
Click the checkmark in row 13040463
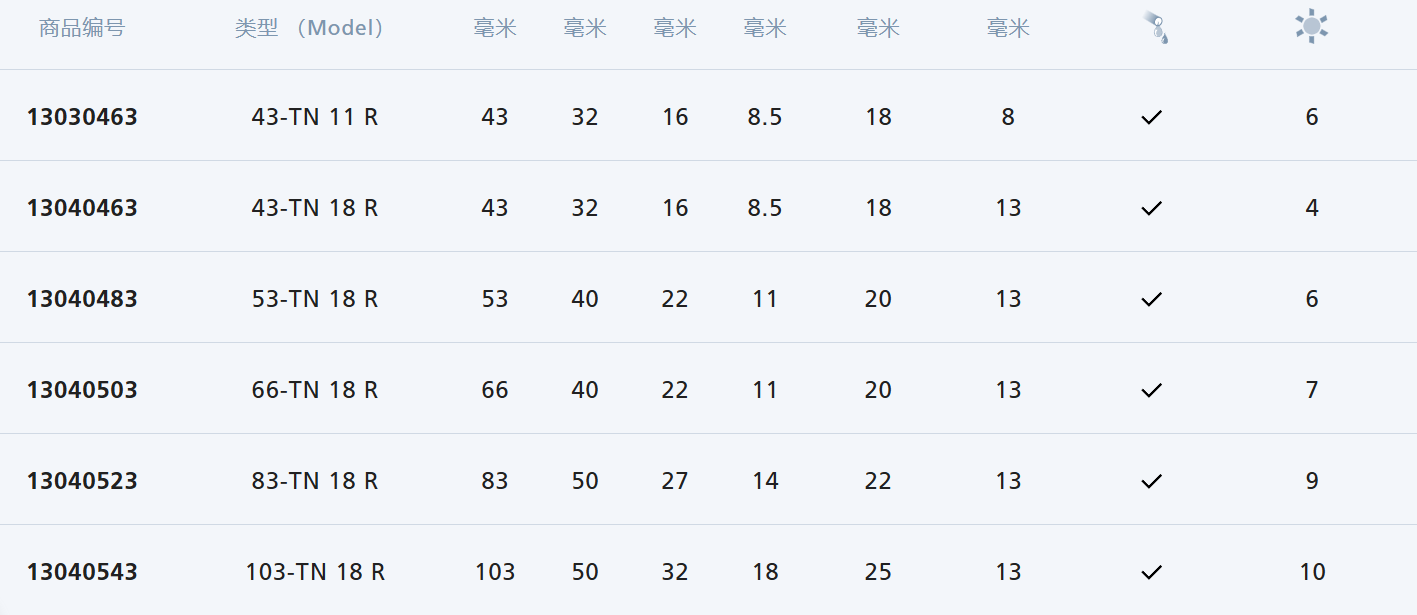pos(1152,209)
